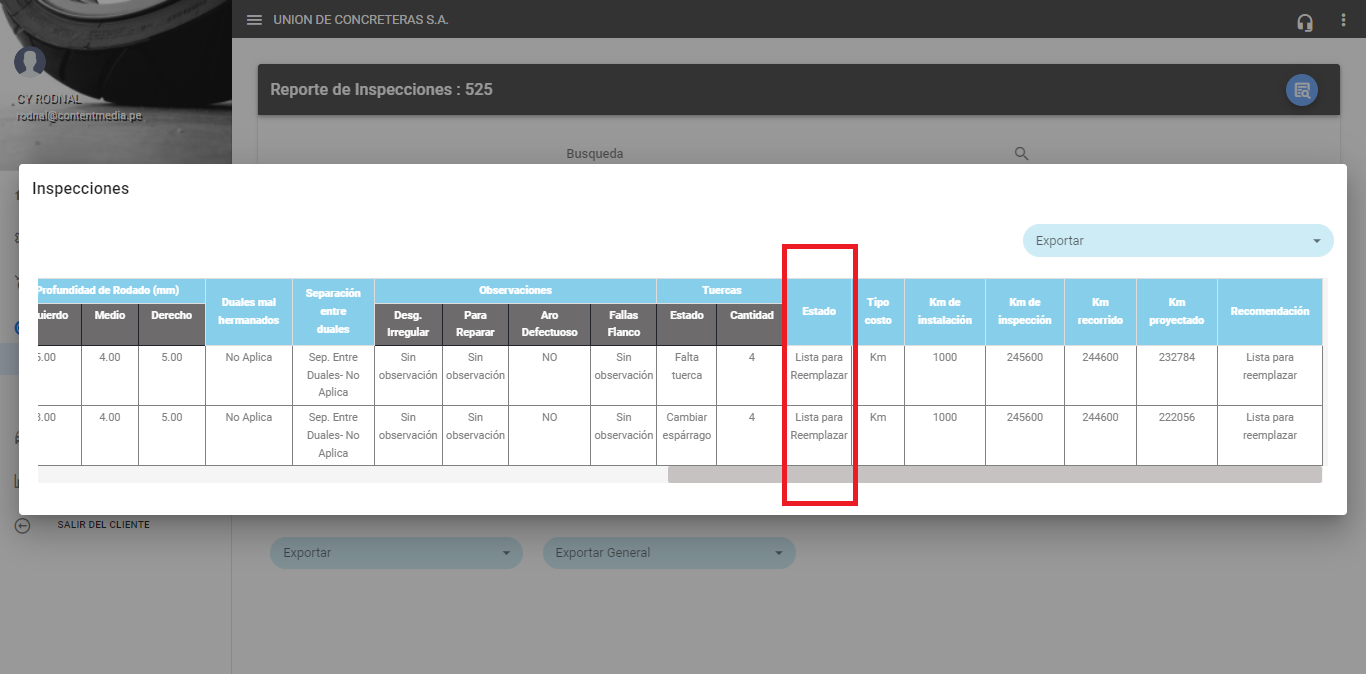Open the hamburger navigation menu
The width and height of the screenshot is (1366, 674).
click(254, 20)
